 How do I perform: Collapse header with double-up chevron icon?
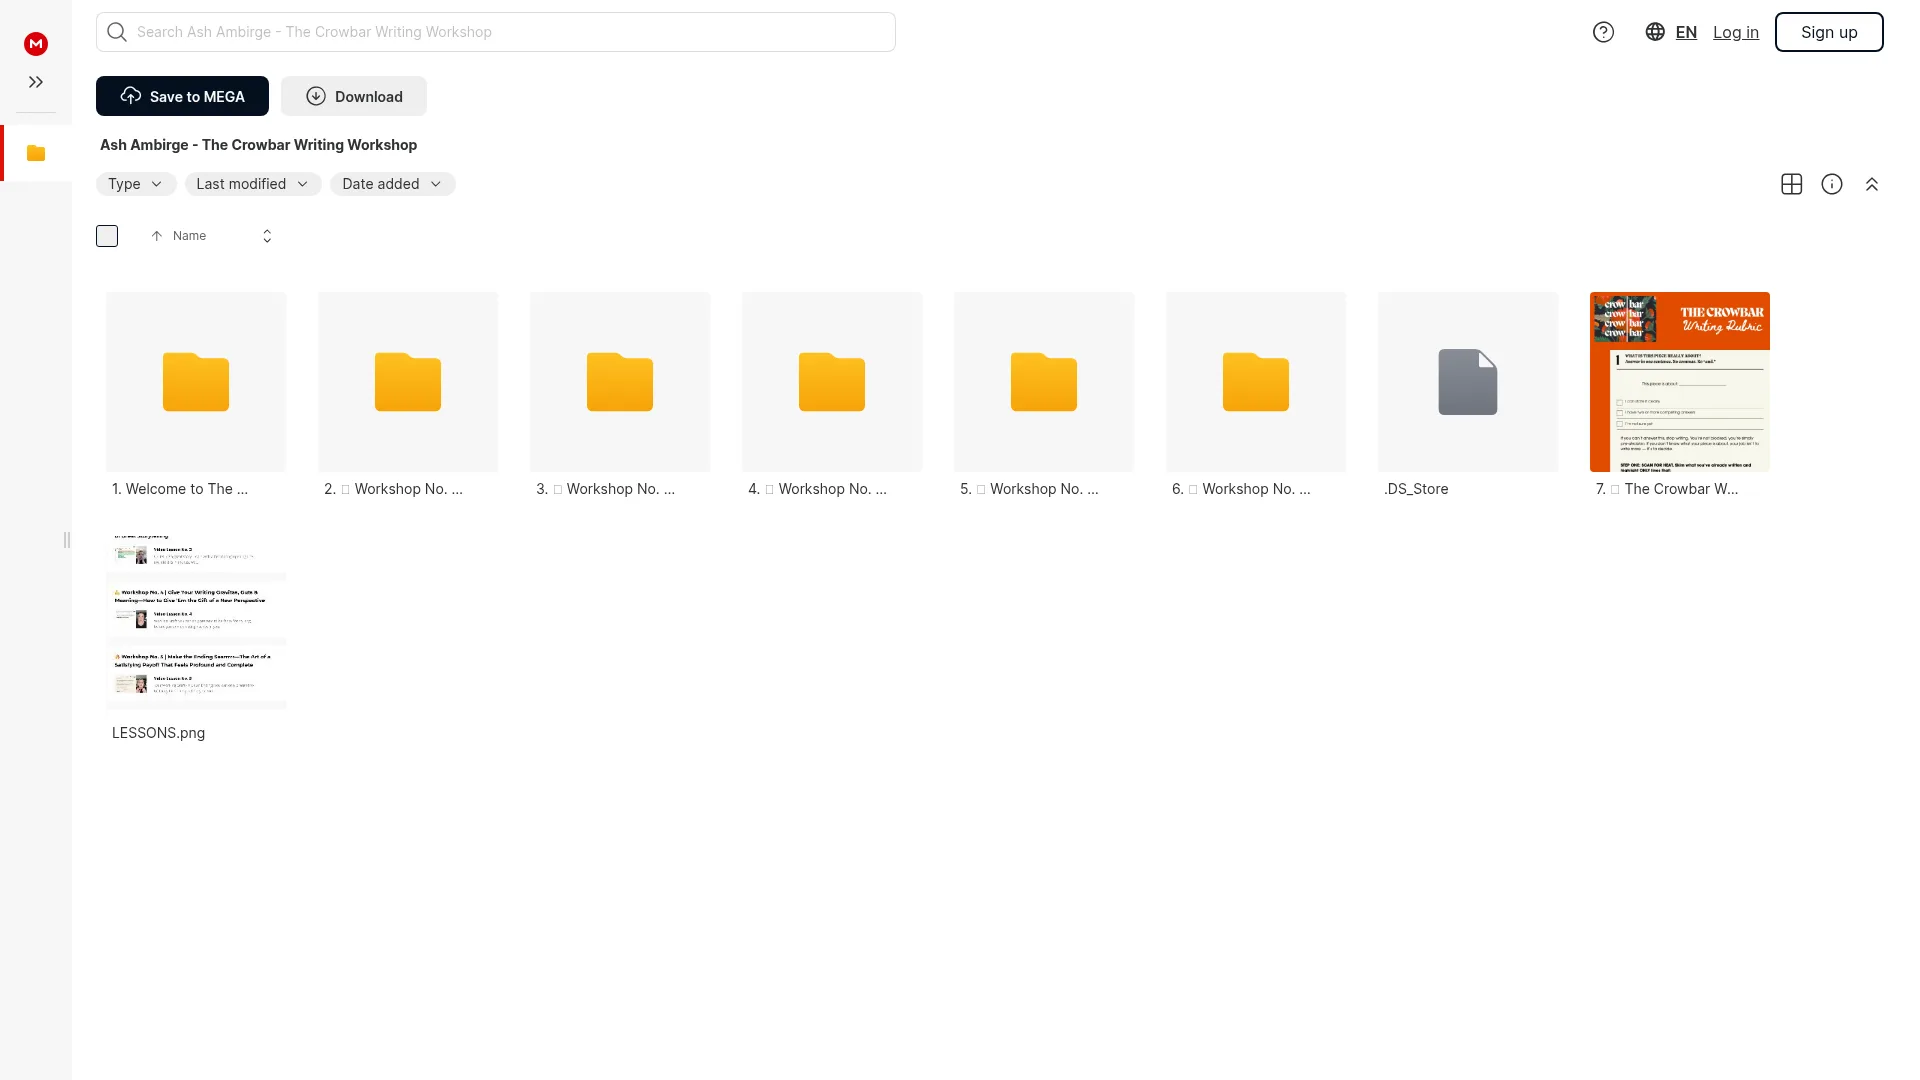(x=1872, y=184)
